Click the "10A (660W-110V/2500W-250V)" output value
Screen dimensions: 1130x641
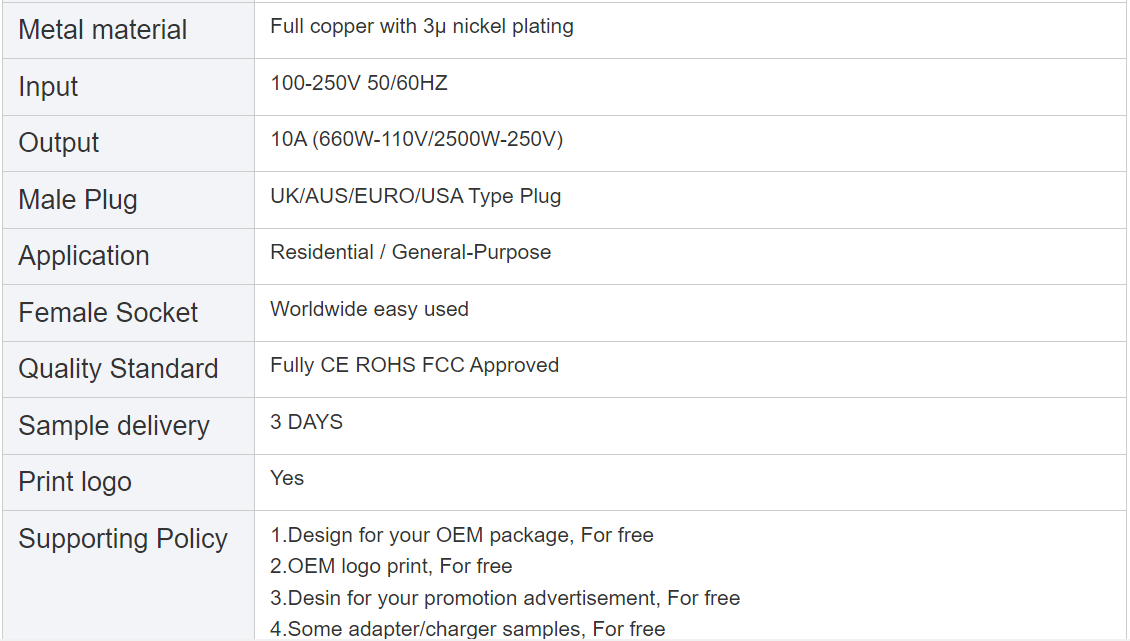tap(416, 140)
